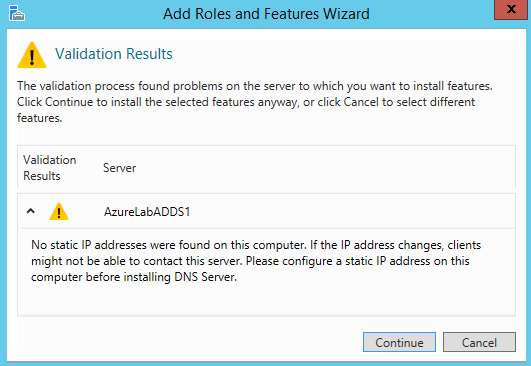The image size is (531, 366).
Task: Click the Add Roles and Features Wizard title
Action: [x=266, y=14]
